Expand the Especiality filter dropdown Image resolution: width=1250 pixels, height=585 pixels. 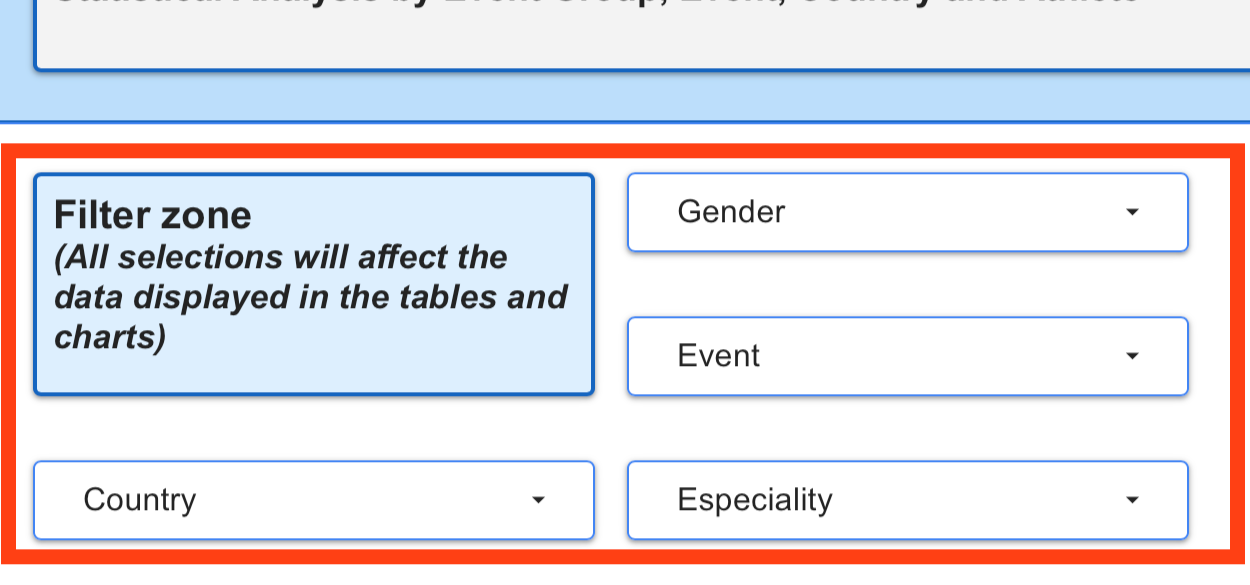(x=907, y=500)
